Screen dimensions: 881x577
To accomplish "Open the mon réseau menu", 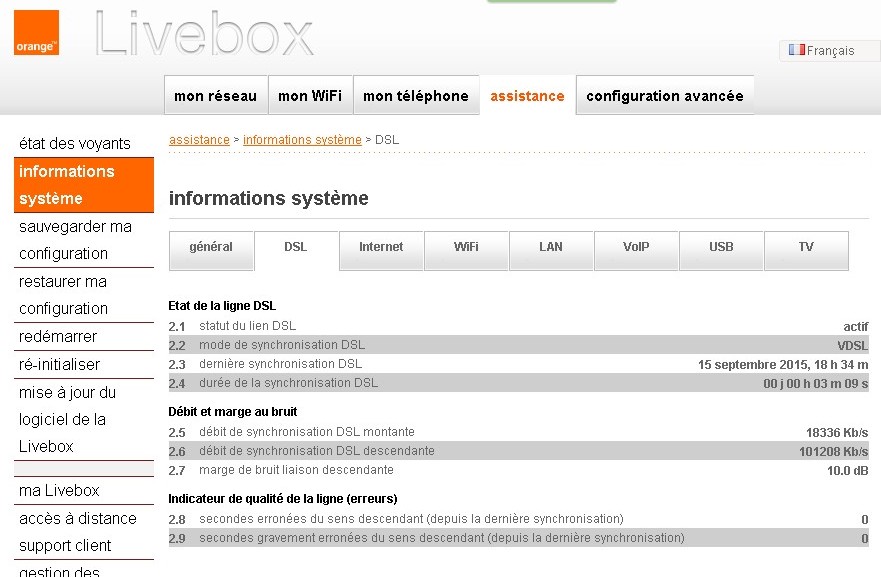I will click(215, 96).
